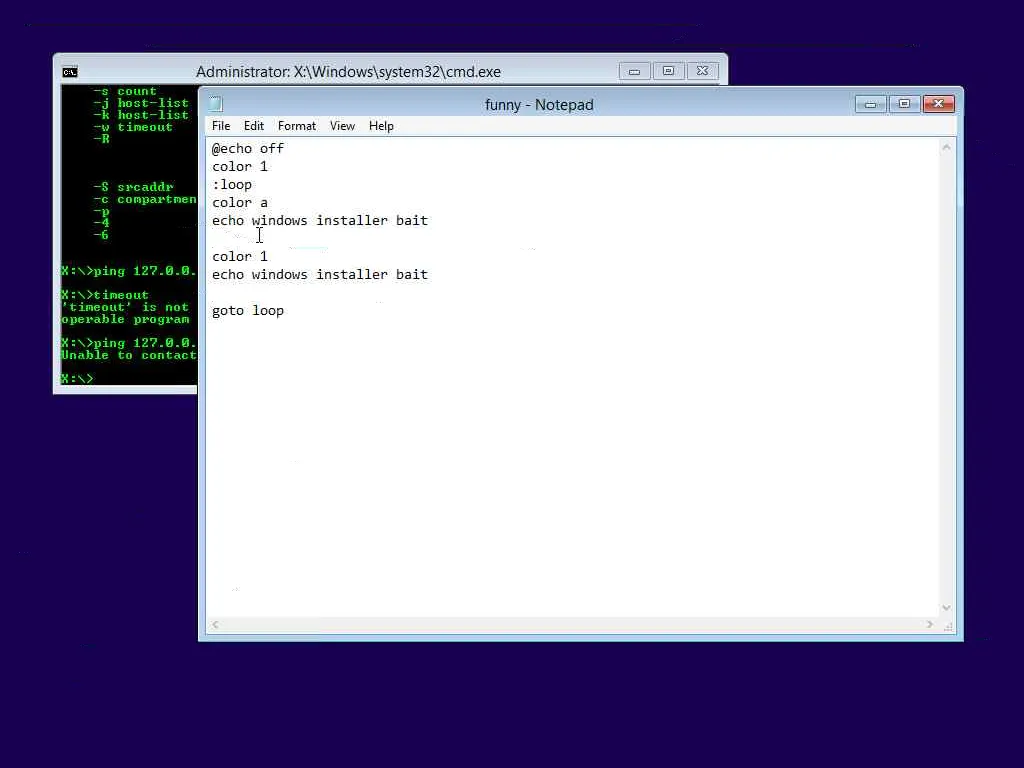The height and width of the screenshot is (768, 1024).
Task: Click the first 'echo windows installer bait' line
Action: (x=320, y=221)
